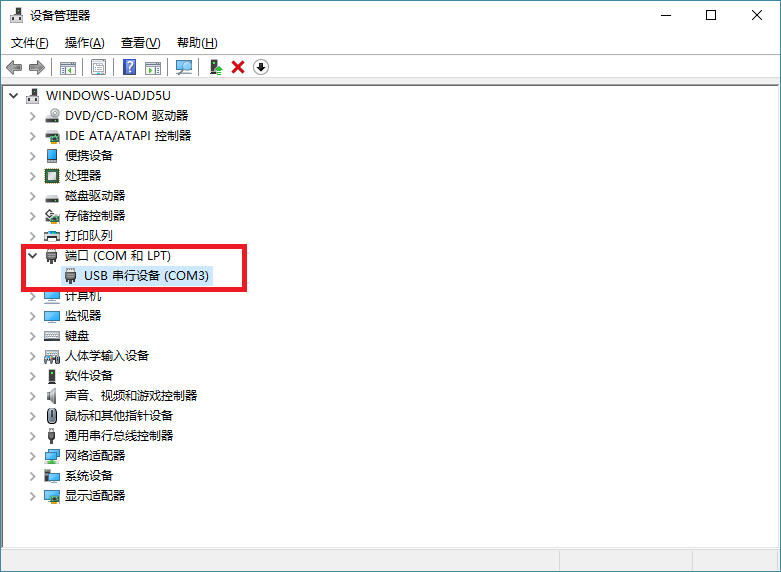Click the Back arrow in the toolbar
The image size is (781, 572).
14,67
